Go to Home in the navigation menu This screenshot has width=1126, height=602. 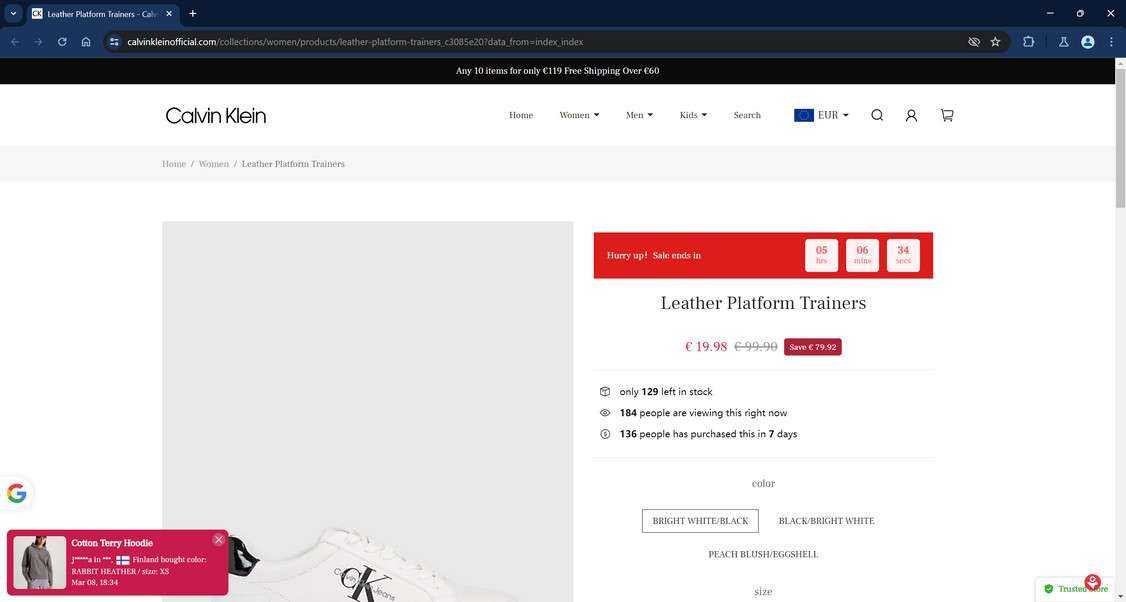pos(521,115)
